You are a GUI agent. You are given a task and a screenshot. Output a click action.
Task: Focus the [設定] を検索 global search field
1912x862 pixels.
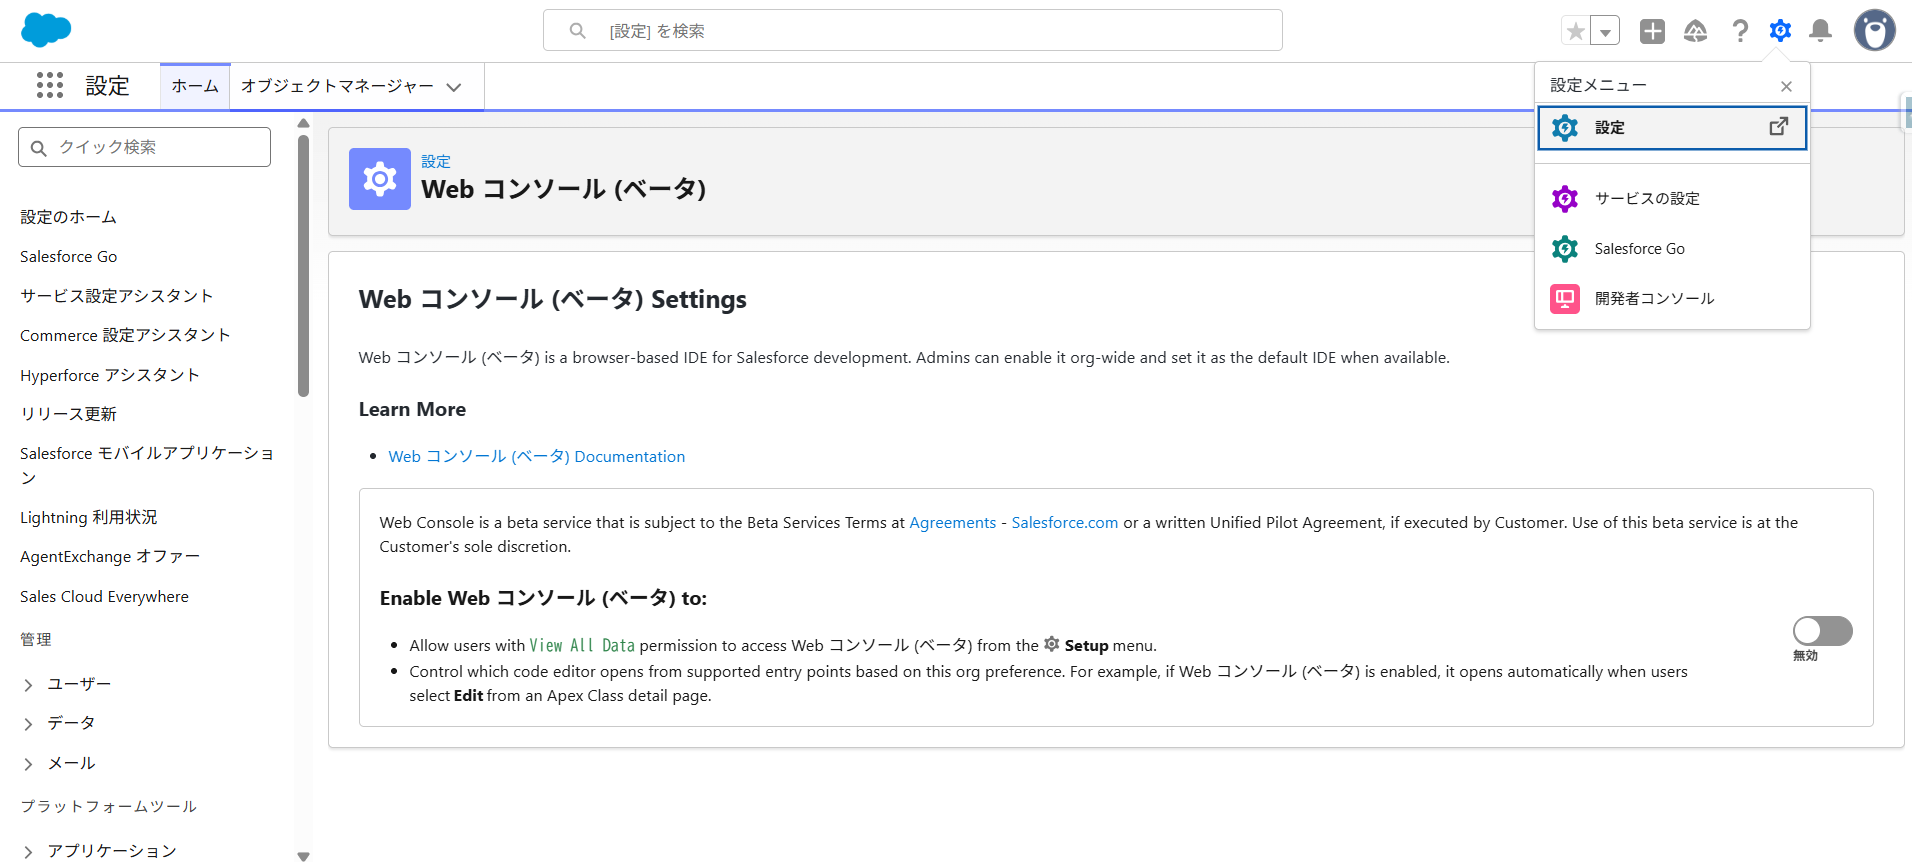pos(913,31)
